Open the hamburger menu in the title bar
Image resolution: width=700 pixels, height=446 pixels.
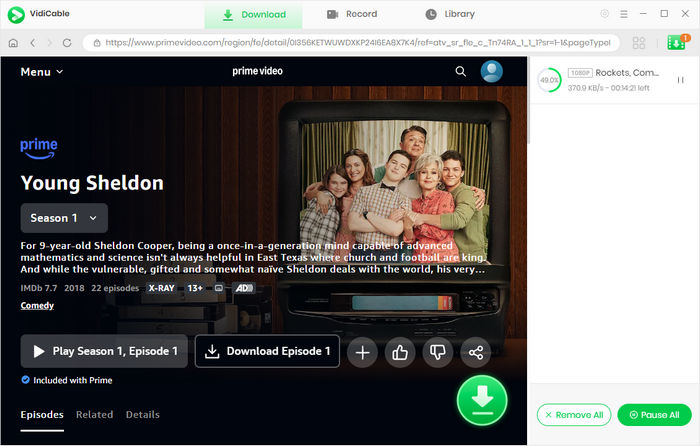coord(624,14)
